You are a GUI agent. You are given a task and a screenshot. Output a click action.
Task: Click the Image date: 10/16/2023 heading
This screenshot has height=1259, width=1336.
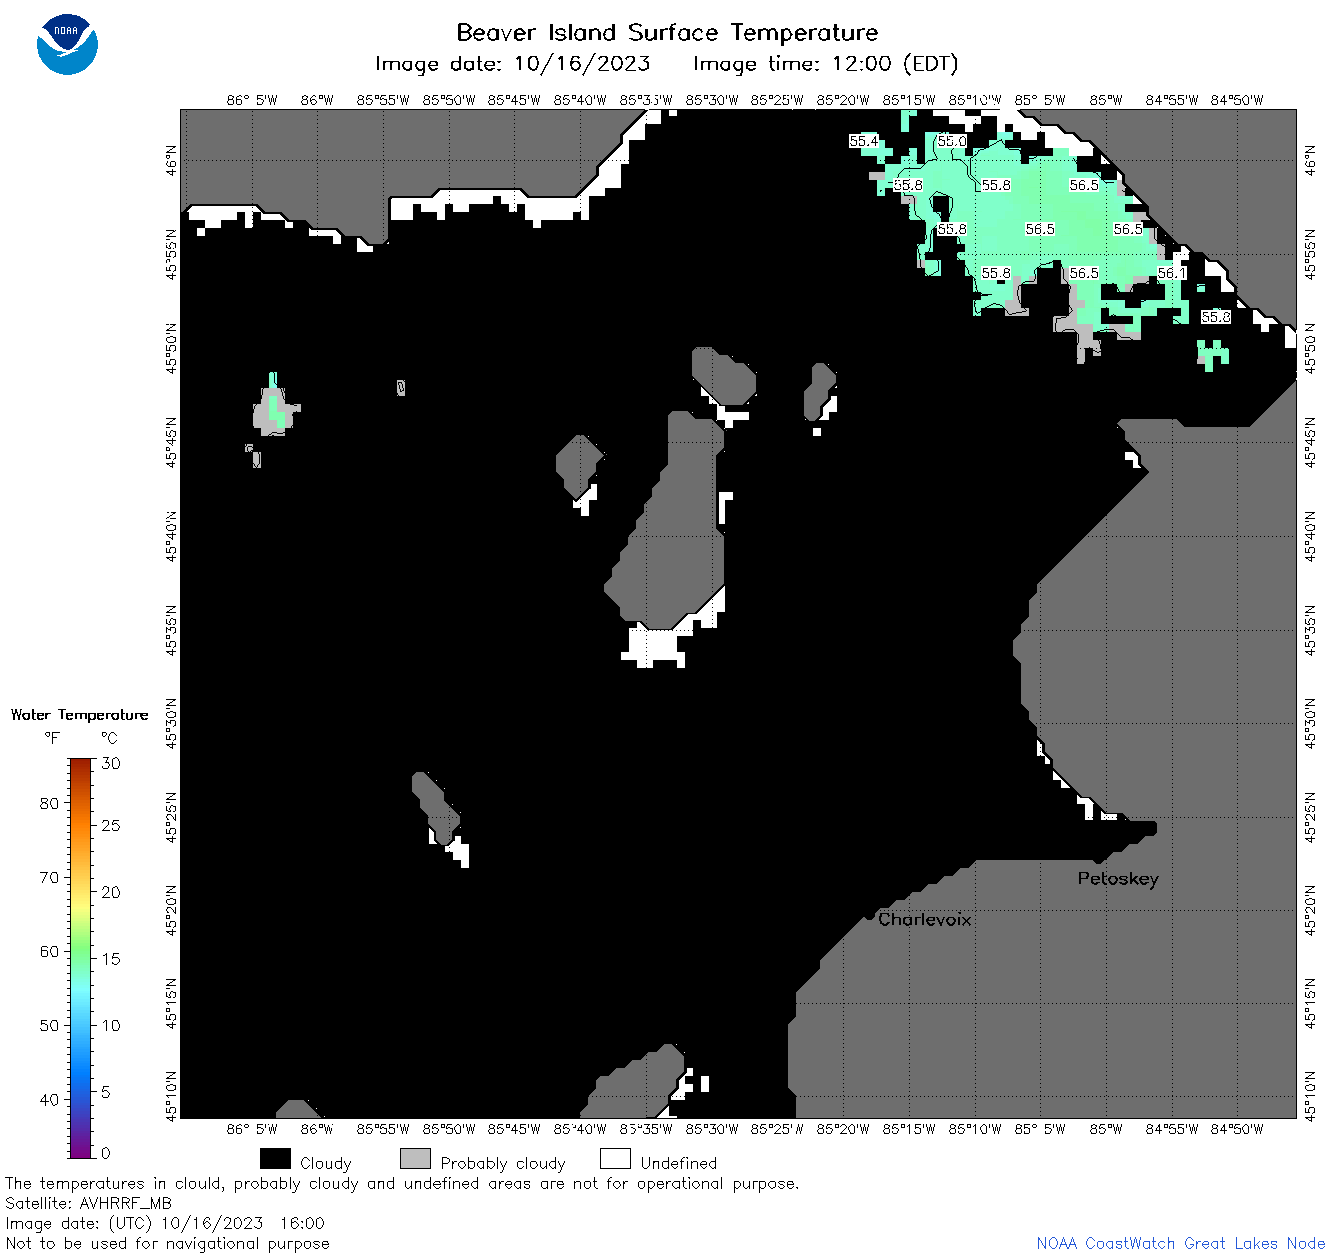512,64
